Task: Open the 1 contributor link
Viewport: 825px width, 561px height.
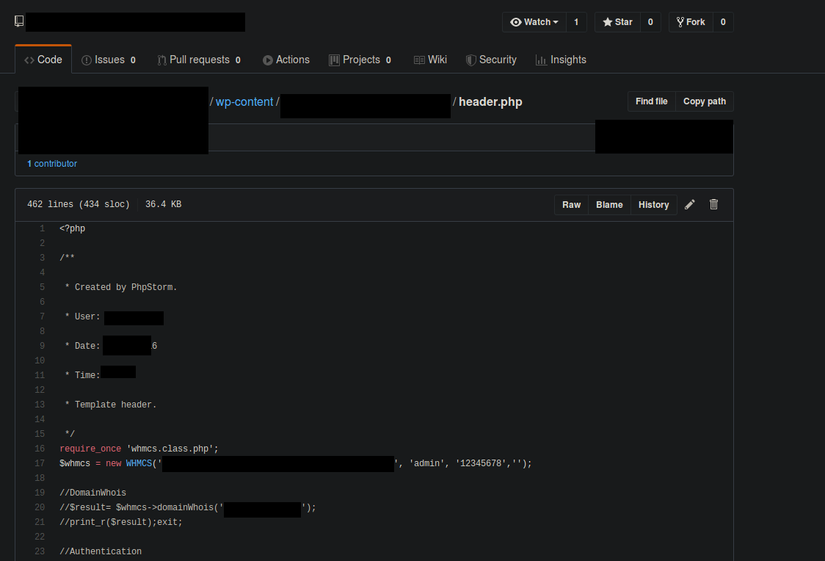Action: coord(52,164)
